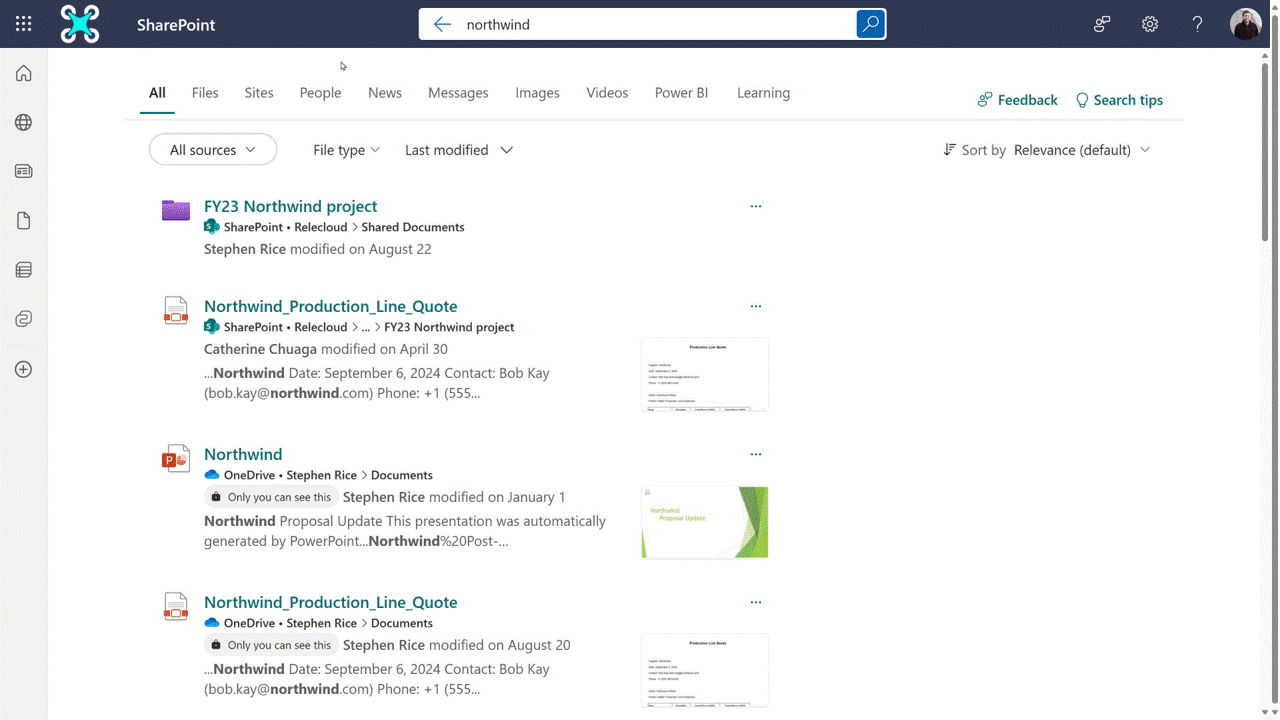
Task: Open the Settings gear
Action: (x=1150, y=24)
